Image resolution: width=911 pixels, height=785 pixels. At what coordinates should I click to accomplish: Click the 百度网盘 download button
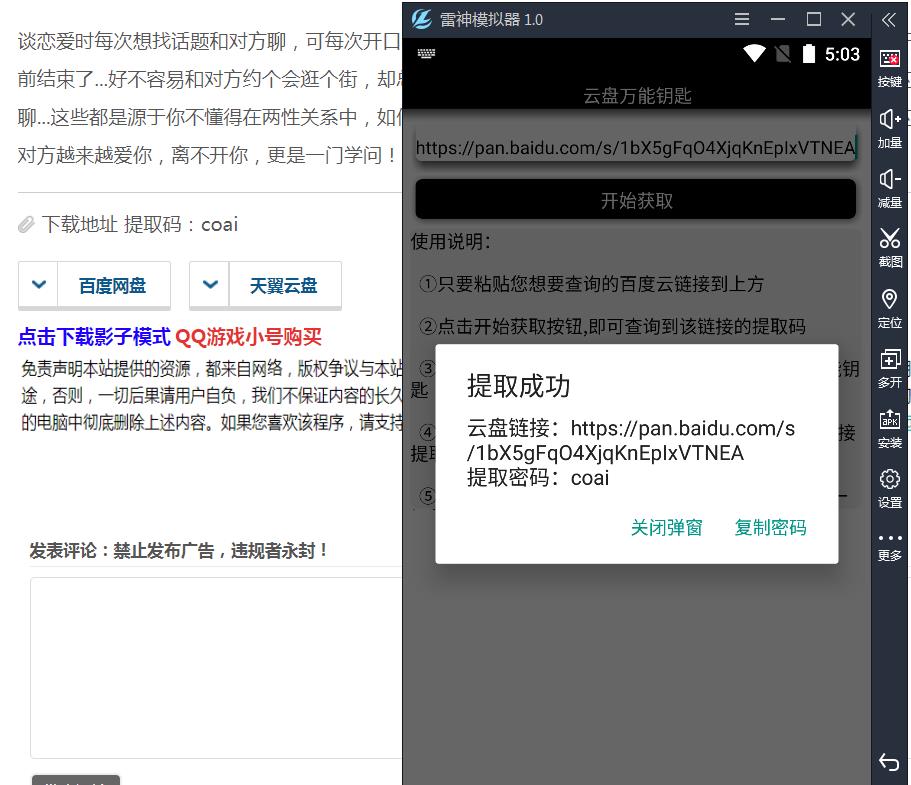coord(113,285)
